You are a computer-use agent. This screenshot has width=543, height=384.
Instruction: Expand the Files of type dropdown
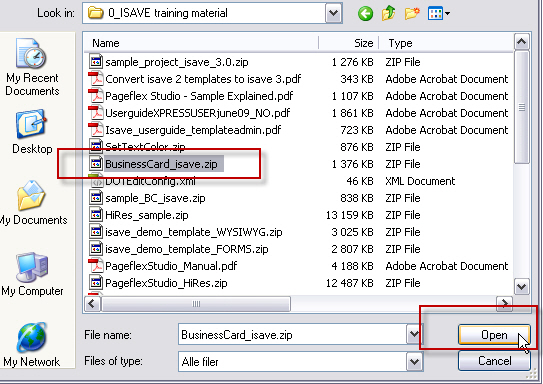point(414,362)
